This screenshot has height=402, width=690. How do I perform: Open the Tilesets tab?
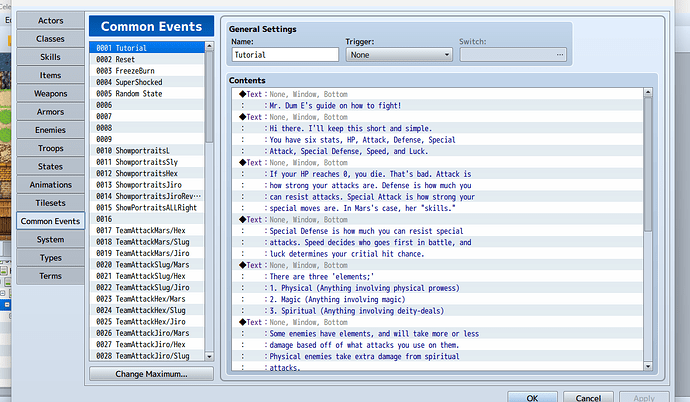(50, 202)
